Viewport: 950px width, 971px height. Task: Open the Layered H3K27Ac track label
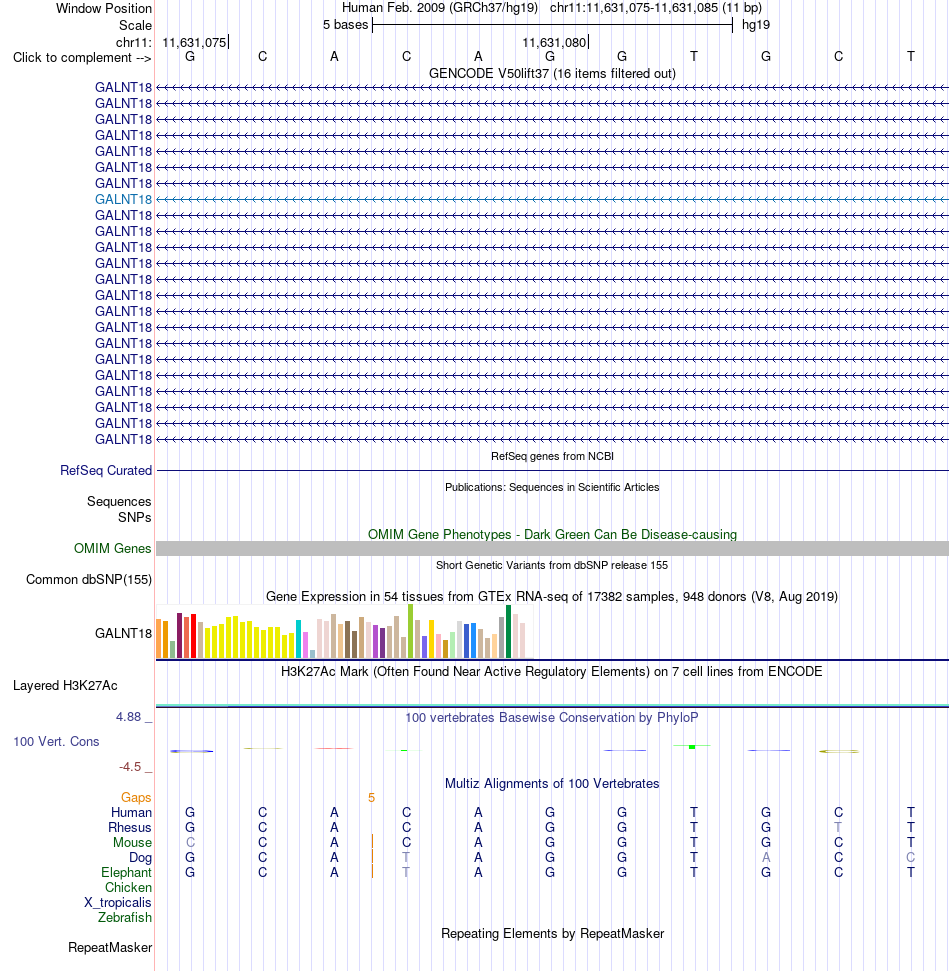click(x=65, y=686)
